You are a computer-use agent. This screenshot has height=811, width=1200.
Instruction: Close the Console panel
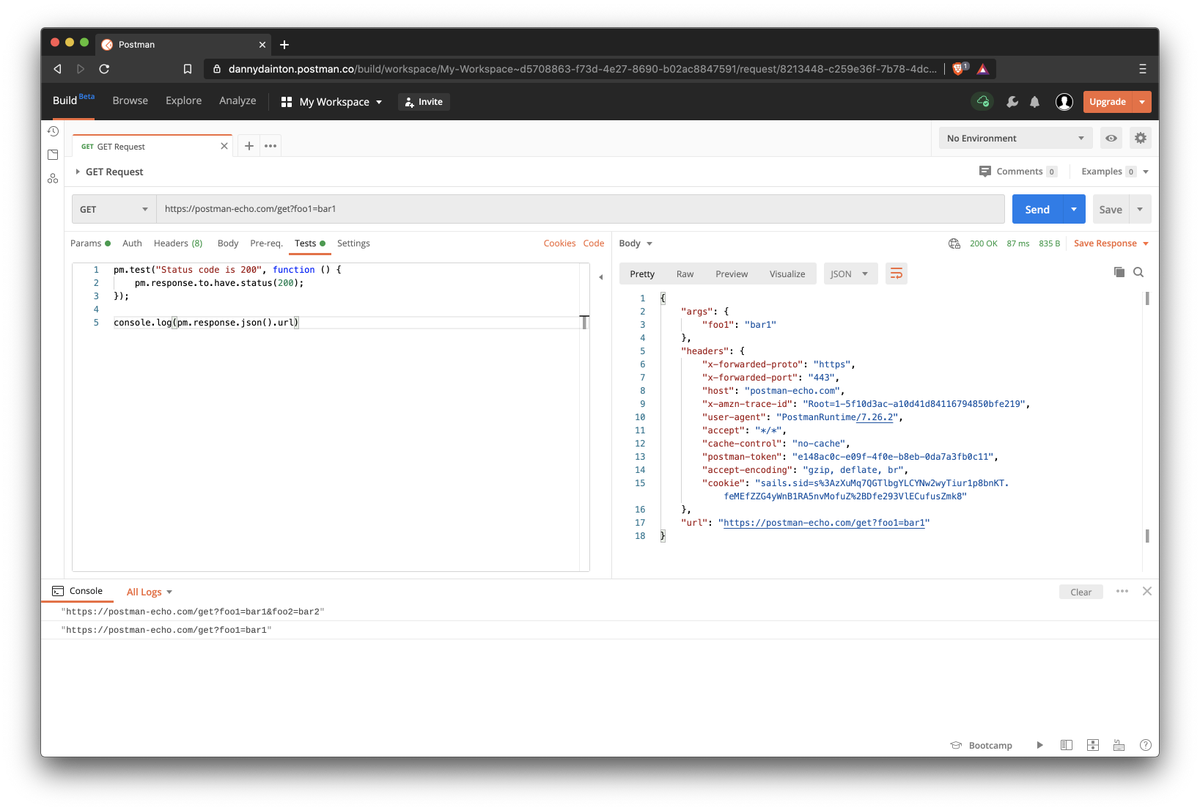pos(1147,591)
